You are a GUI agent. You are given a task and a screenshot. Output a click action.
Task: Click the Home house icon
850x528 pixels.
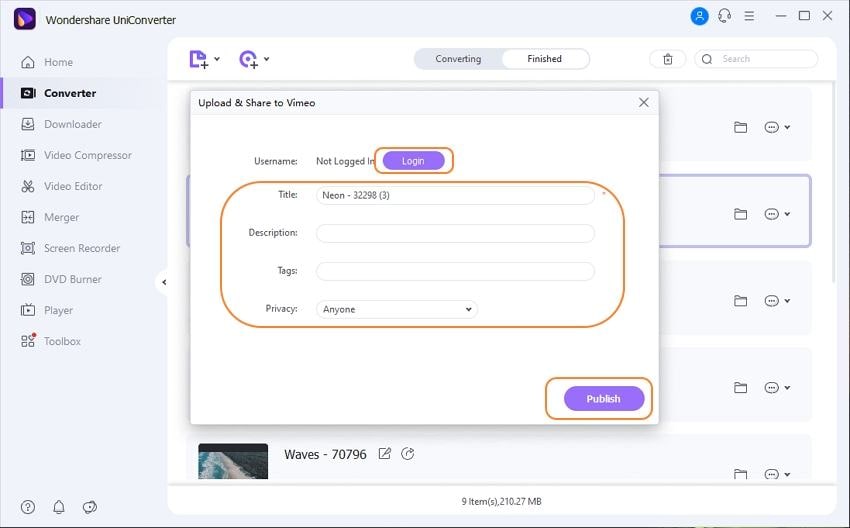point(28,62)
